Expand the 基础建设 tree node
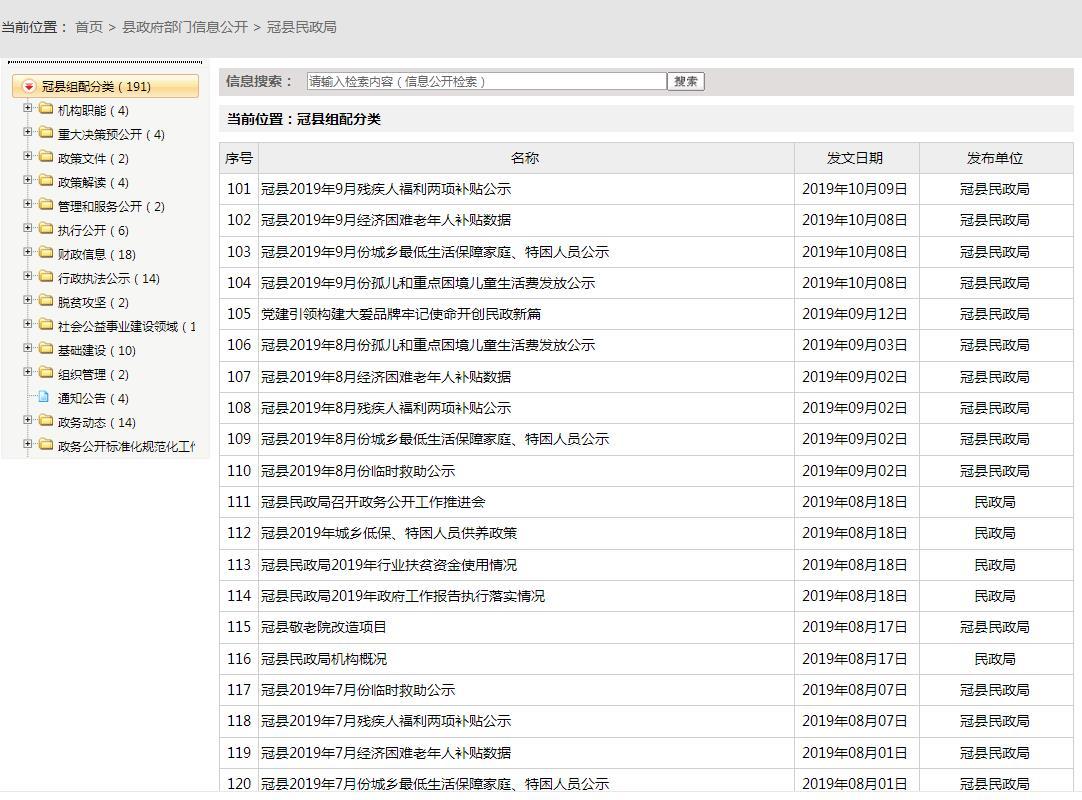This screenshot has height=800, width=1082. tap(28, 349)
